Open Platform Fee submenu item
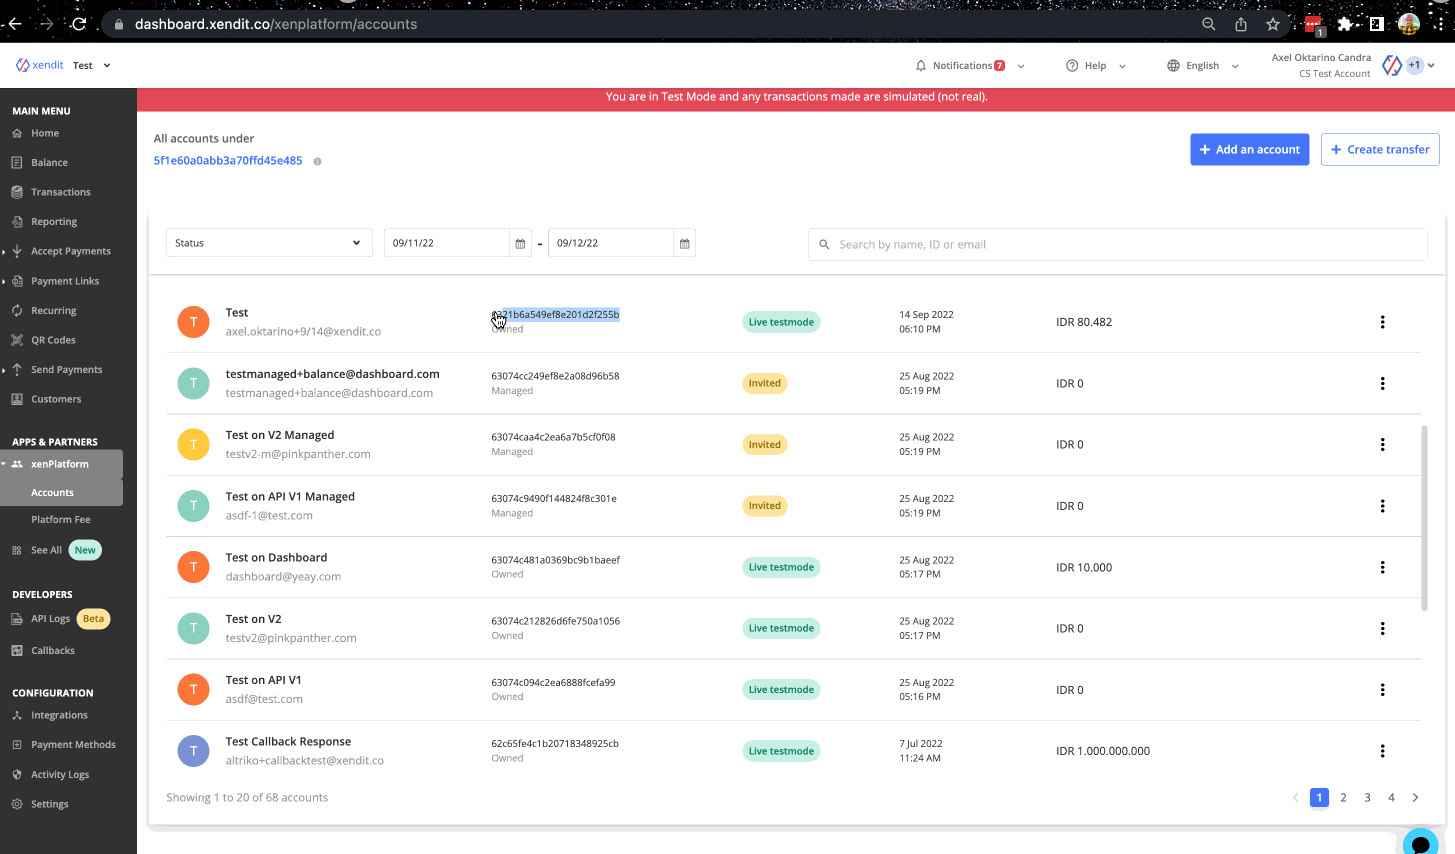This screenshot has width=1455, height=854. point(61,519)
